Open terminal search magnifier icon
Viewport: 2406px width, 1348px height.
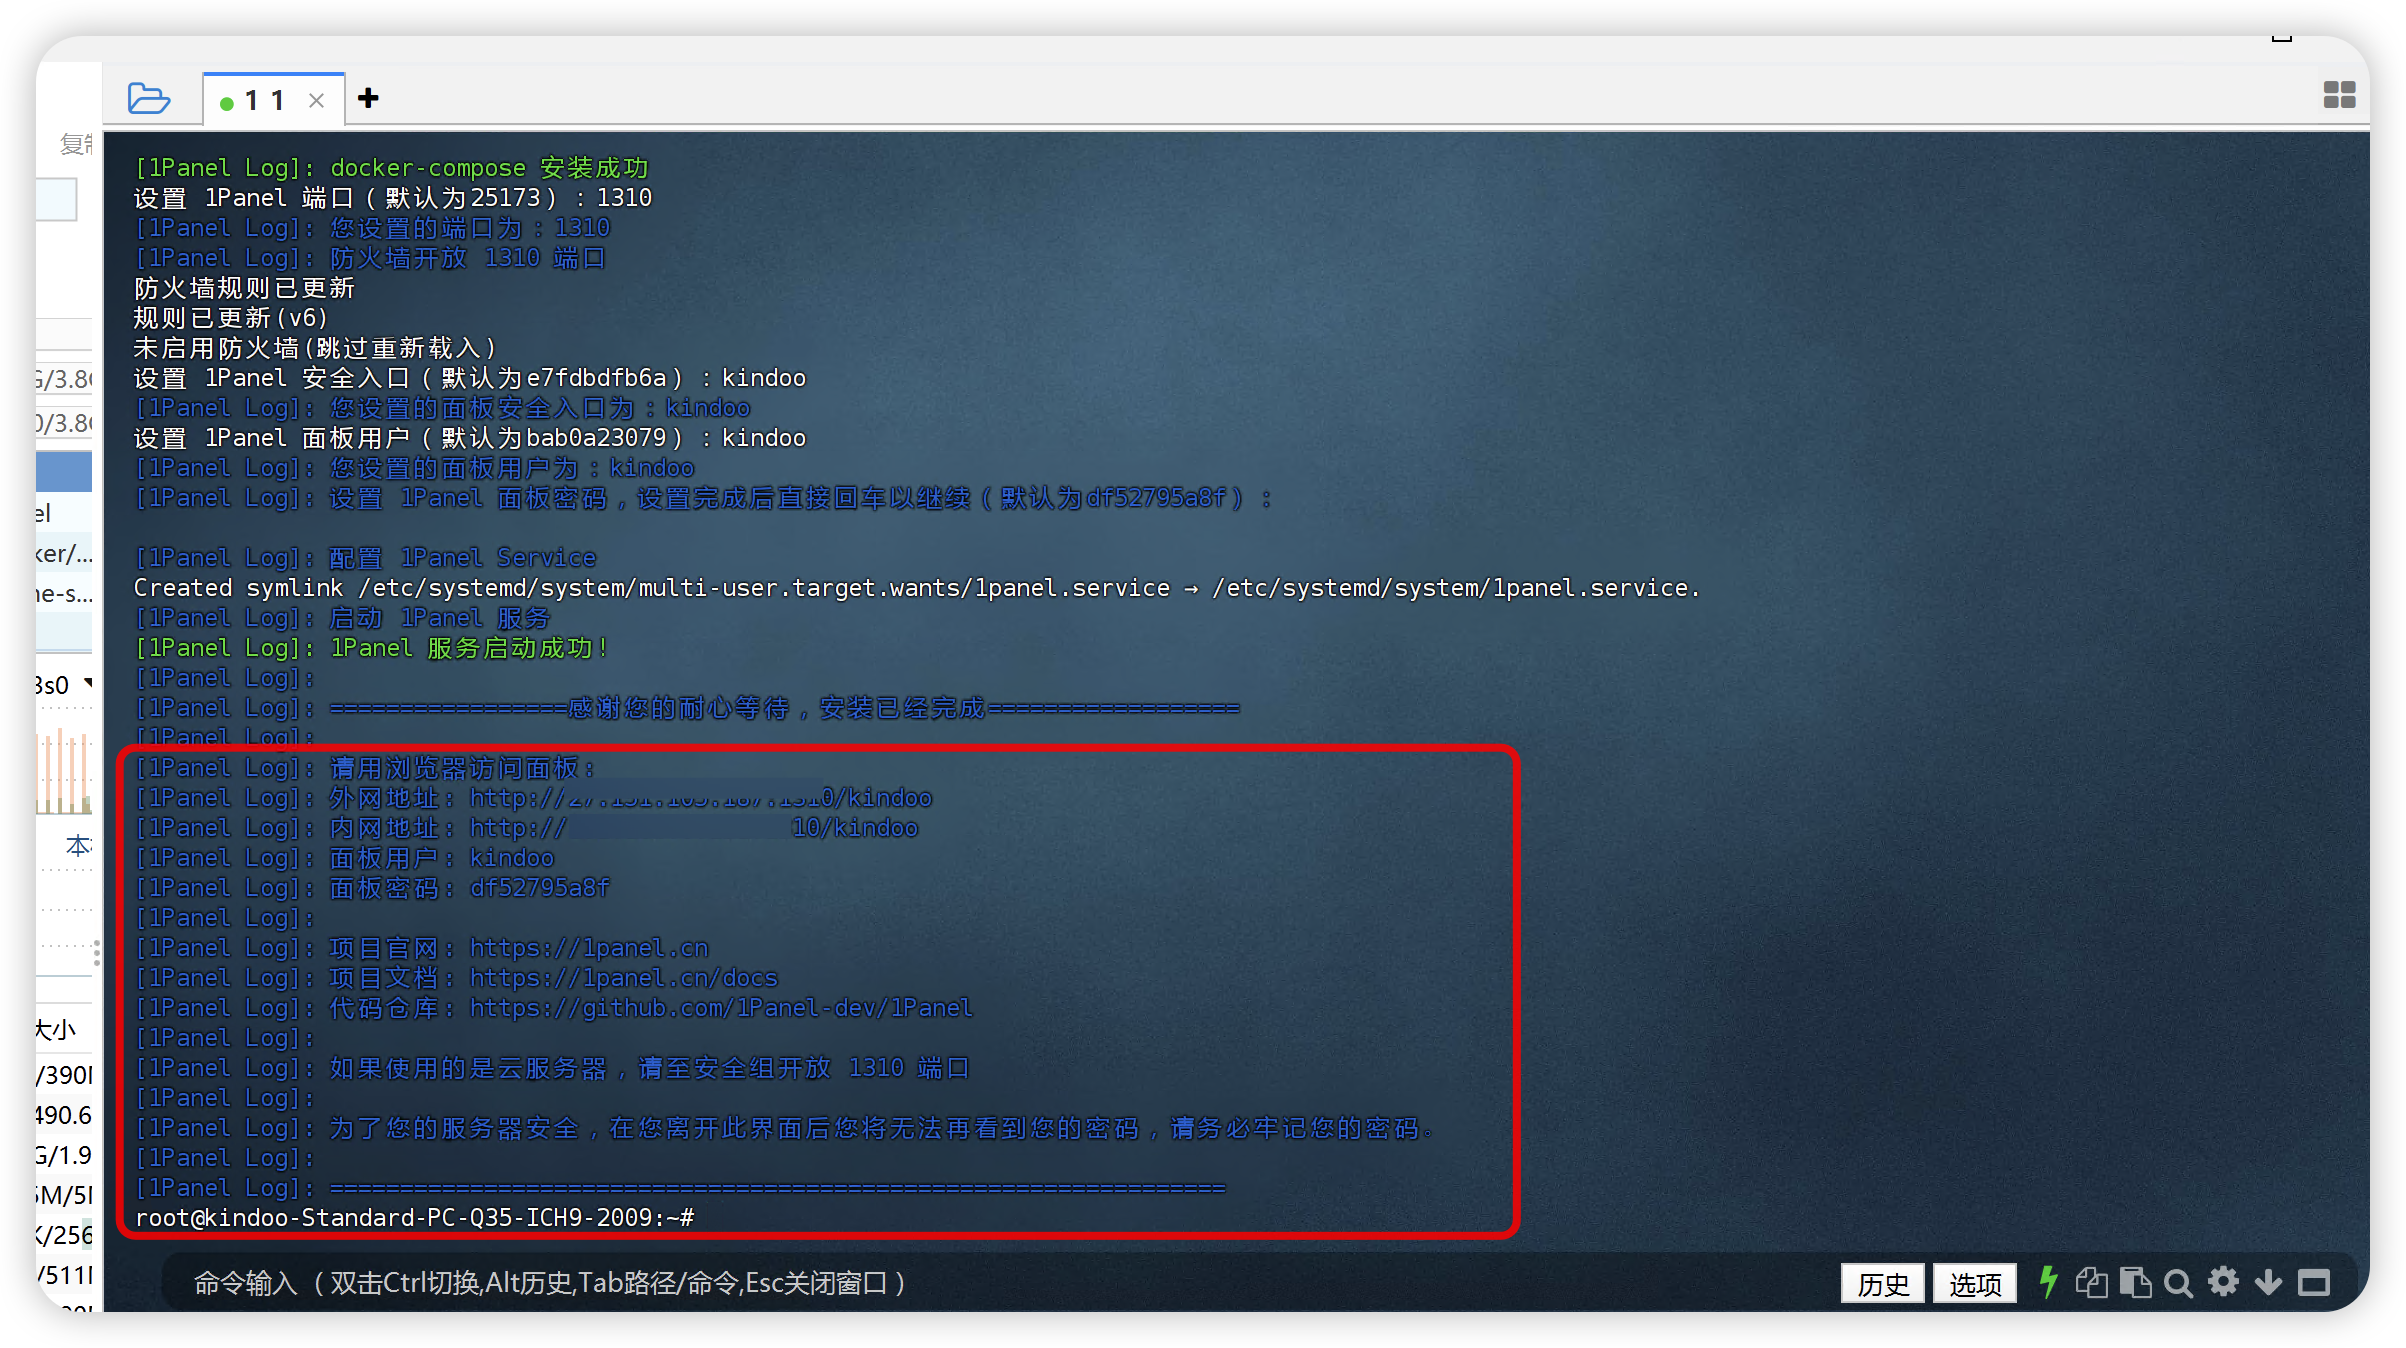pyautogui.click(x=2178, y=1282)
